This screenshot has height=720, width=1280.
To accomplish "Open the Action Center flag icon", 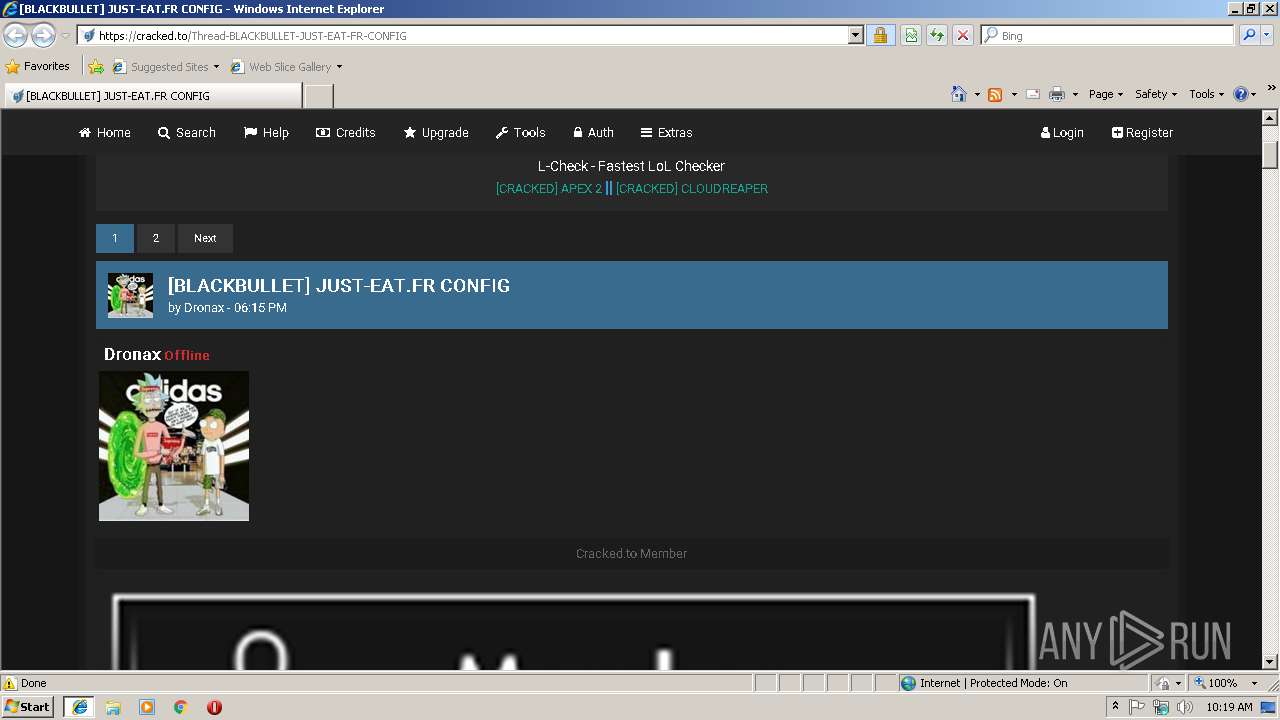I will coord(1137,707).
